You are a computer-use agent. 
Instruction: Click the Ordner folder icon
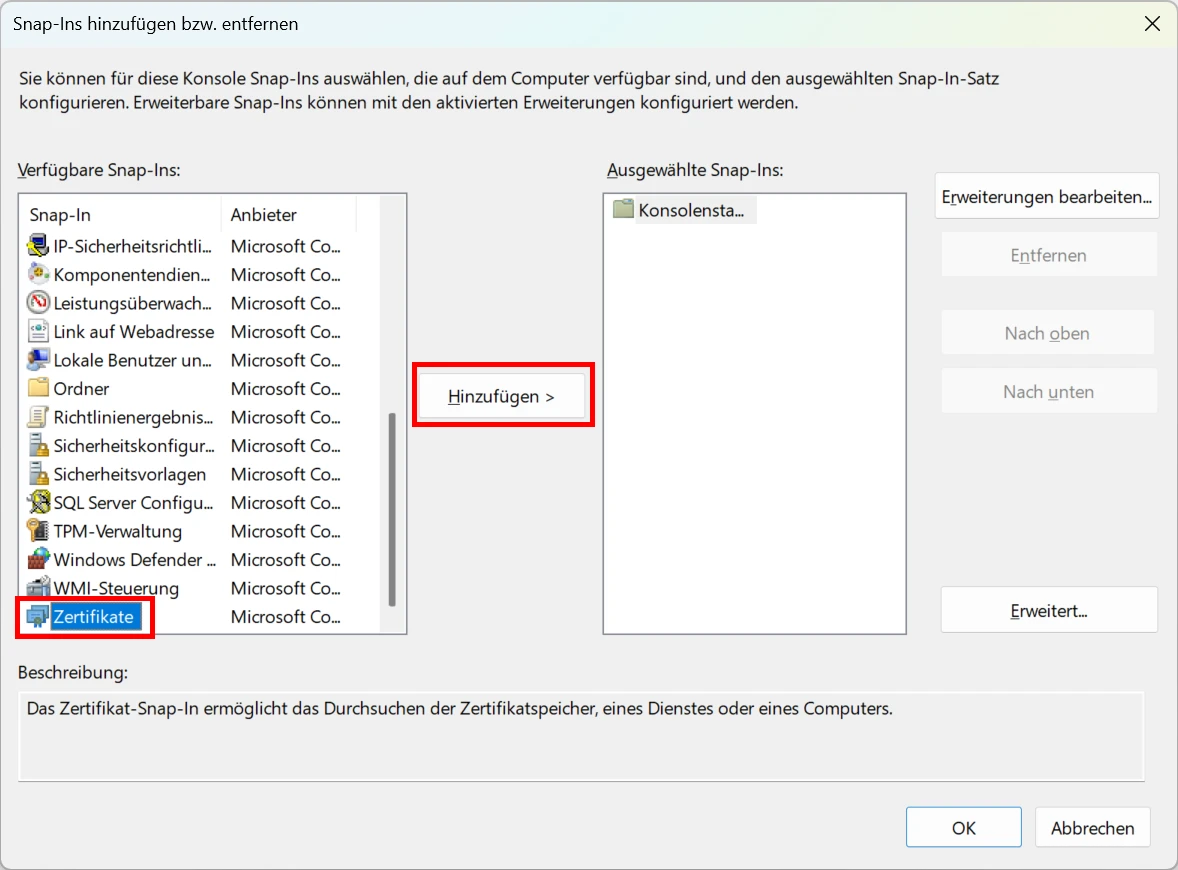(38, 388)
